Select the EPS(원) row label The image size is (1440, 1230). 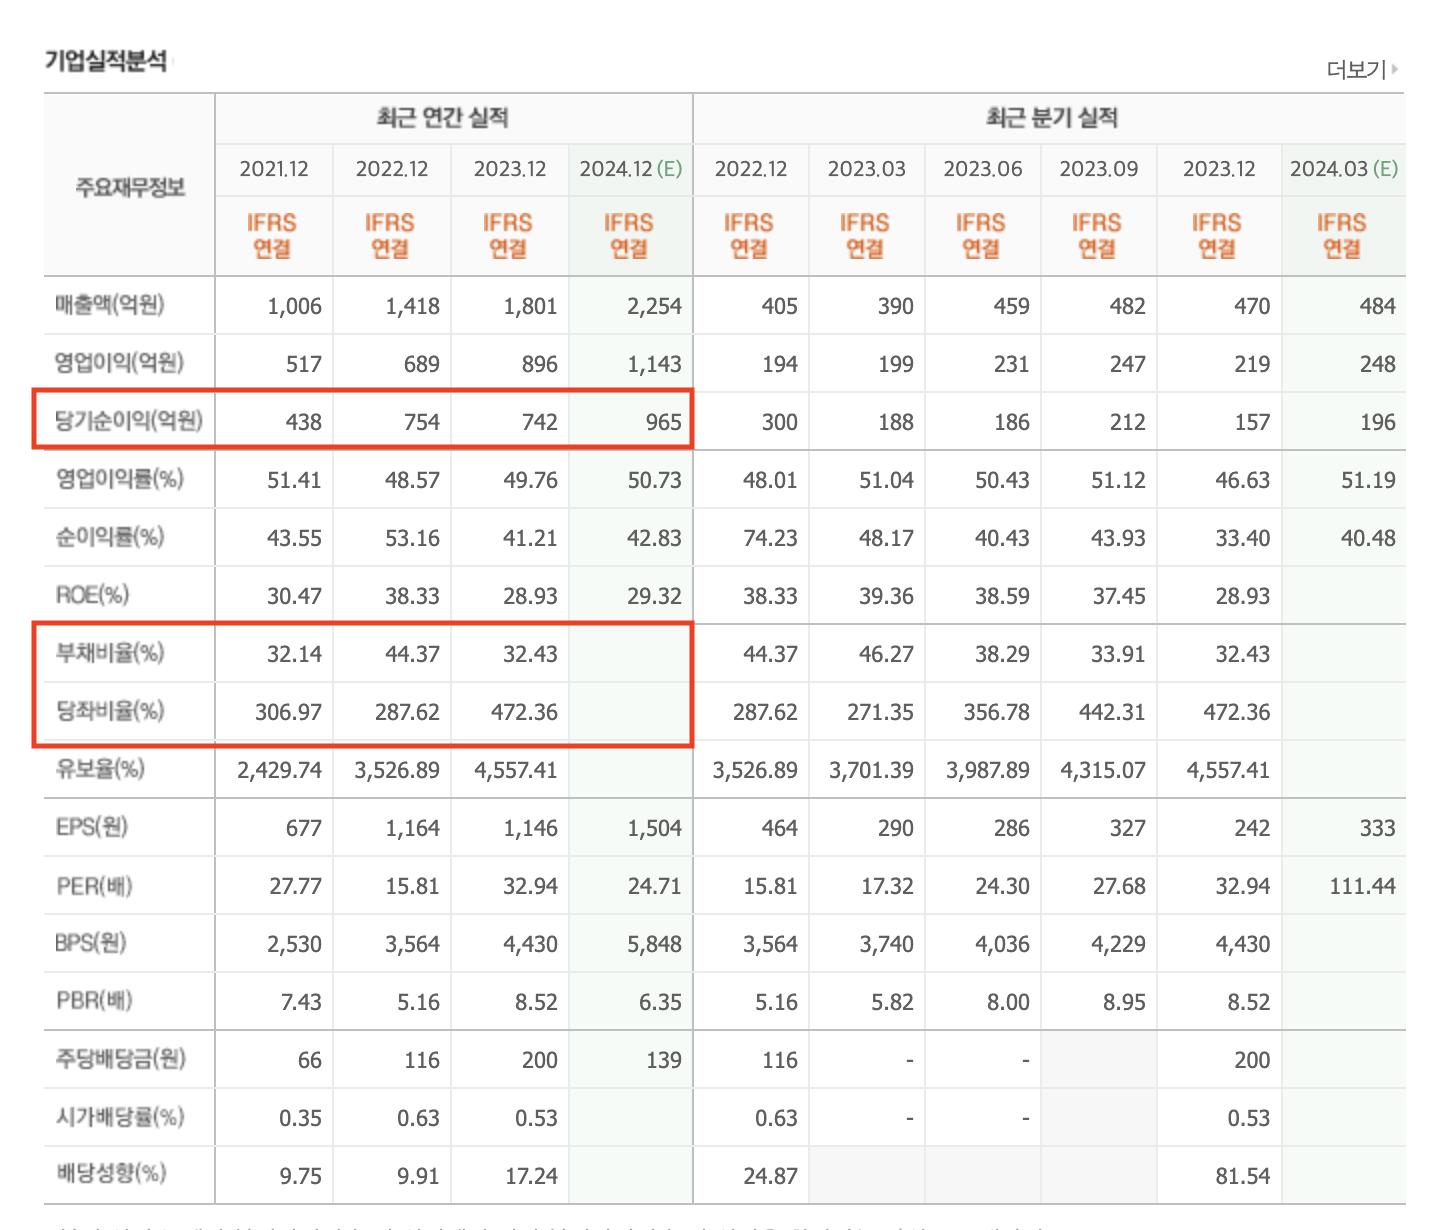94,828
